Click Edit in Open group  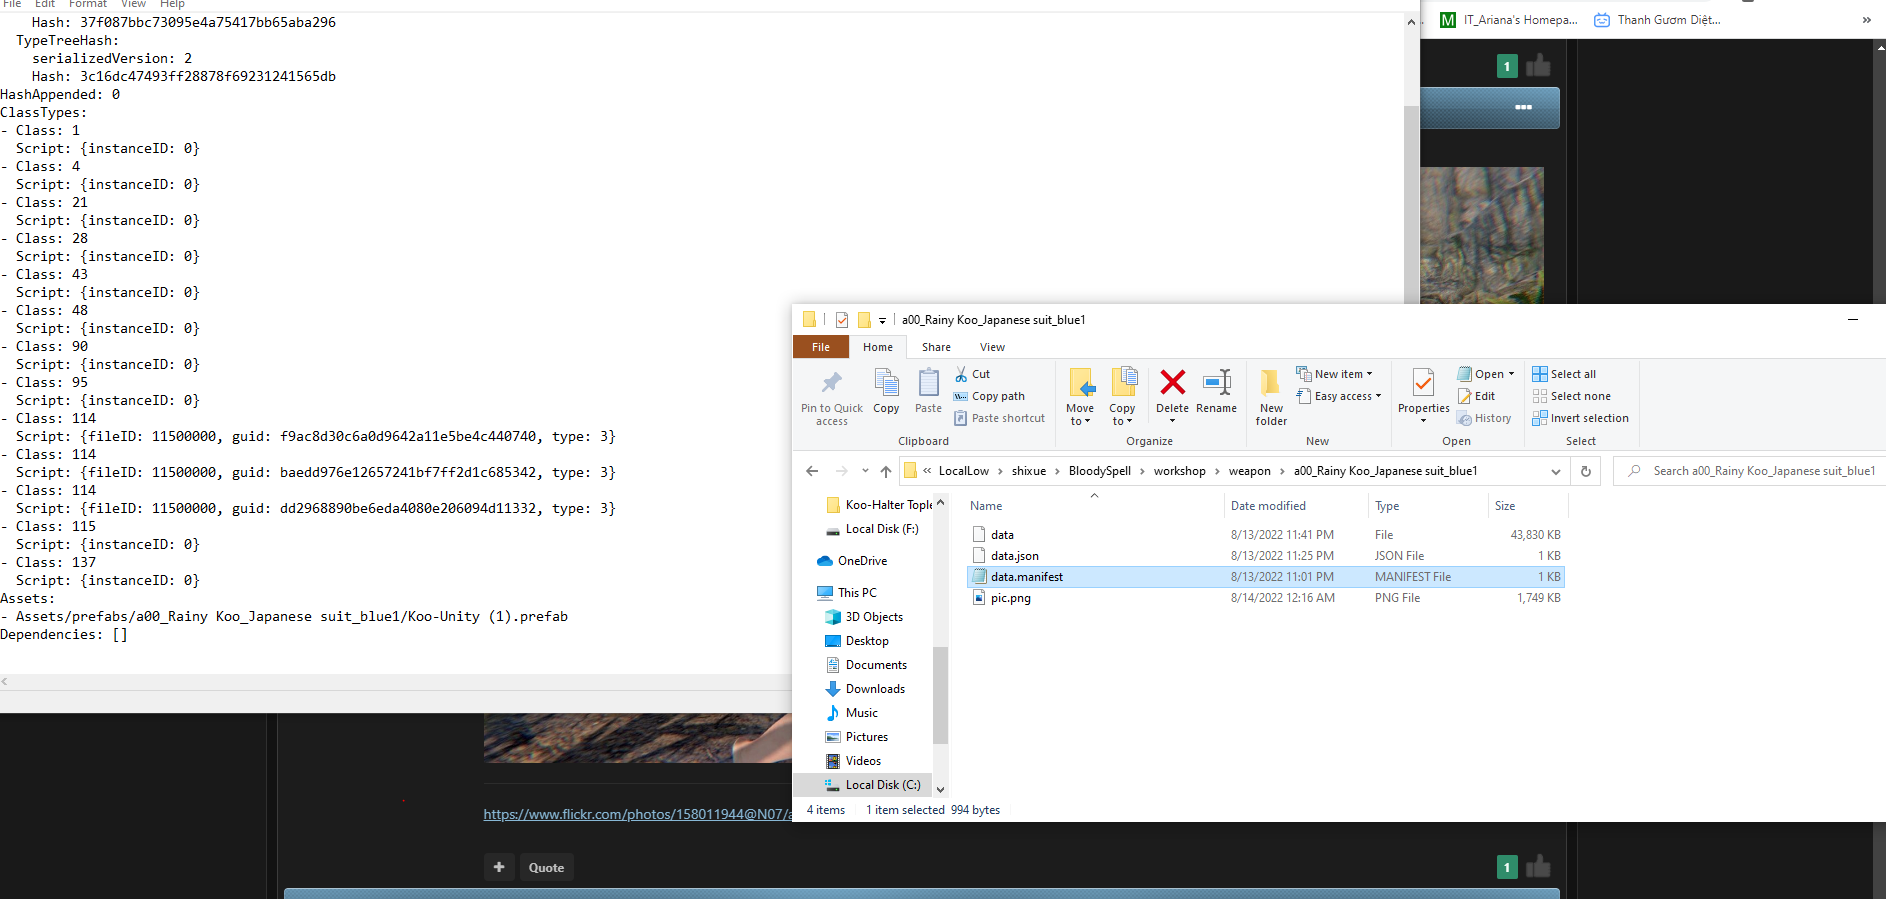pyautogui.click(x=1476, y=396)
